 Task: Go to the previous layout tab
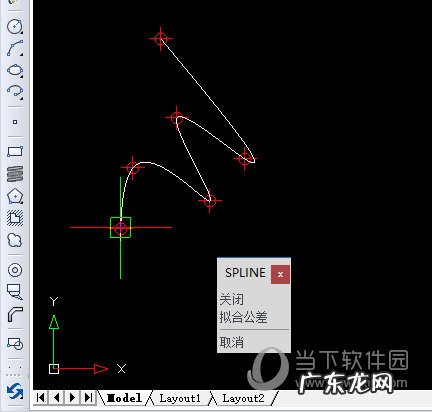57,397
